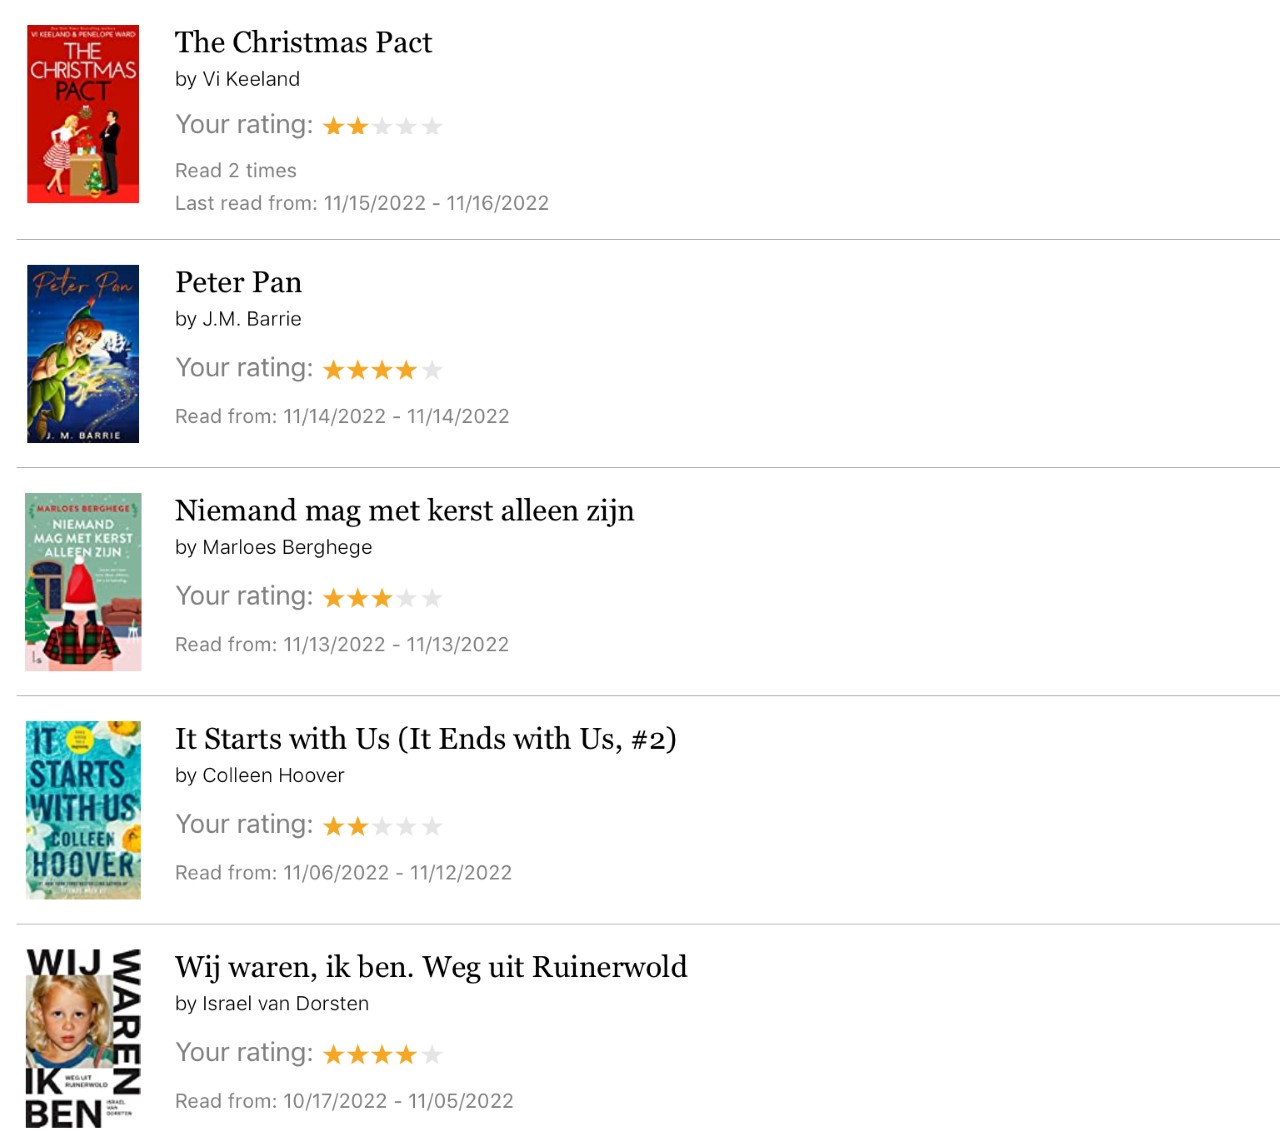Open Wij waren, ik ben cover image
The width and height of the screenshot is (1280, 1147).
coord(83,1038)
